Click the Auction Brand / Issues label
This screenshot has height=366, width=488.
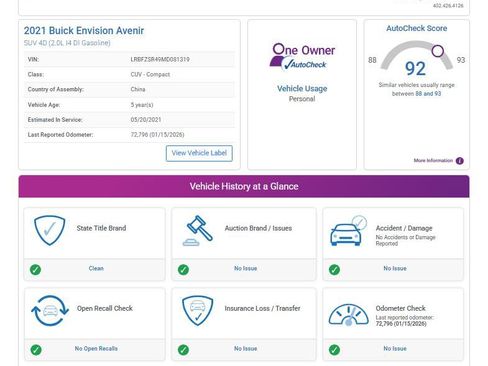point(258,228)
